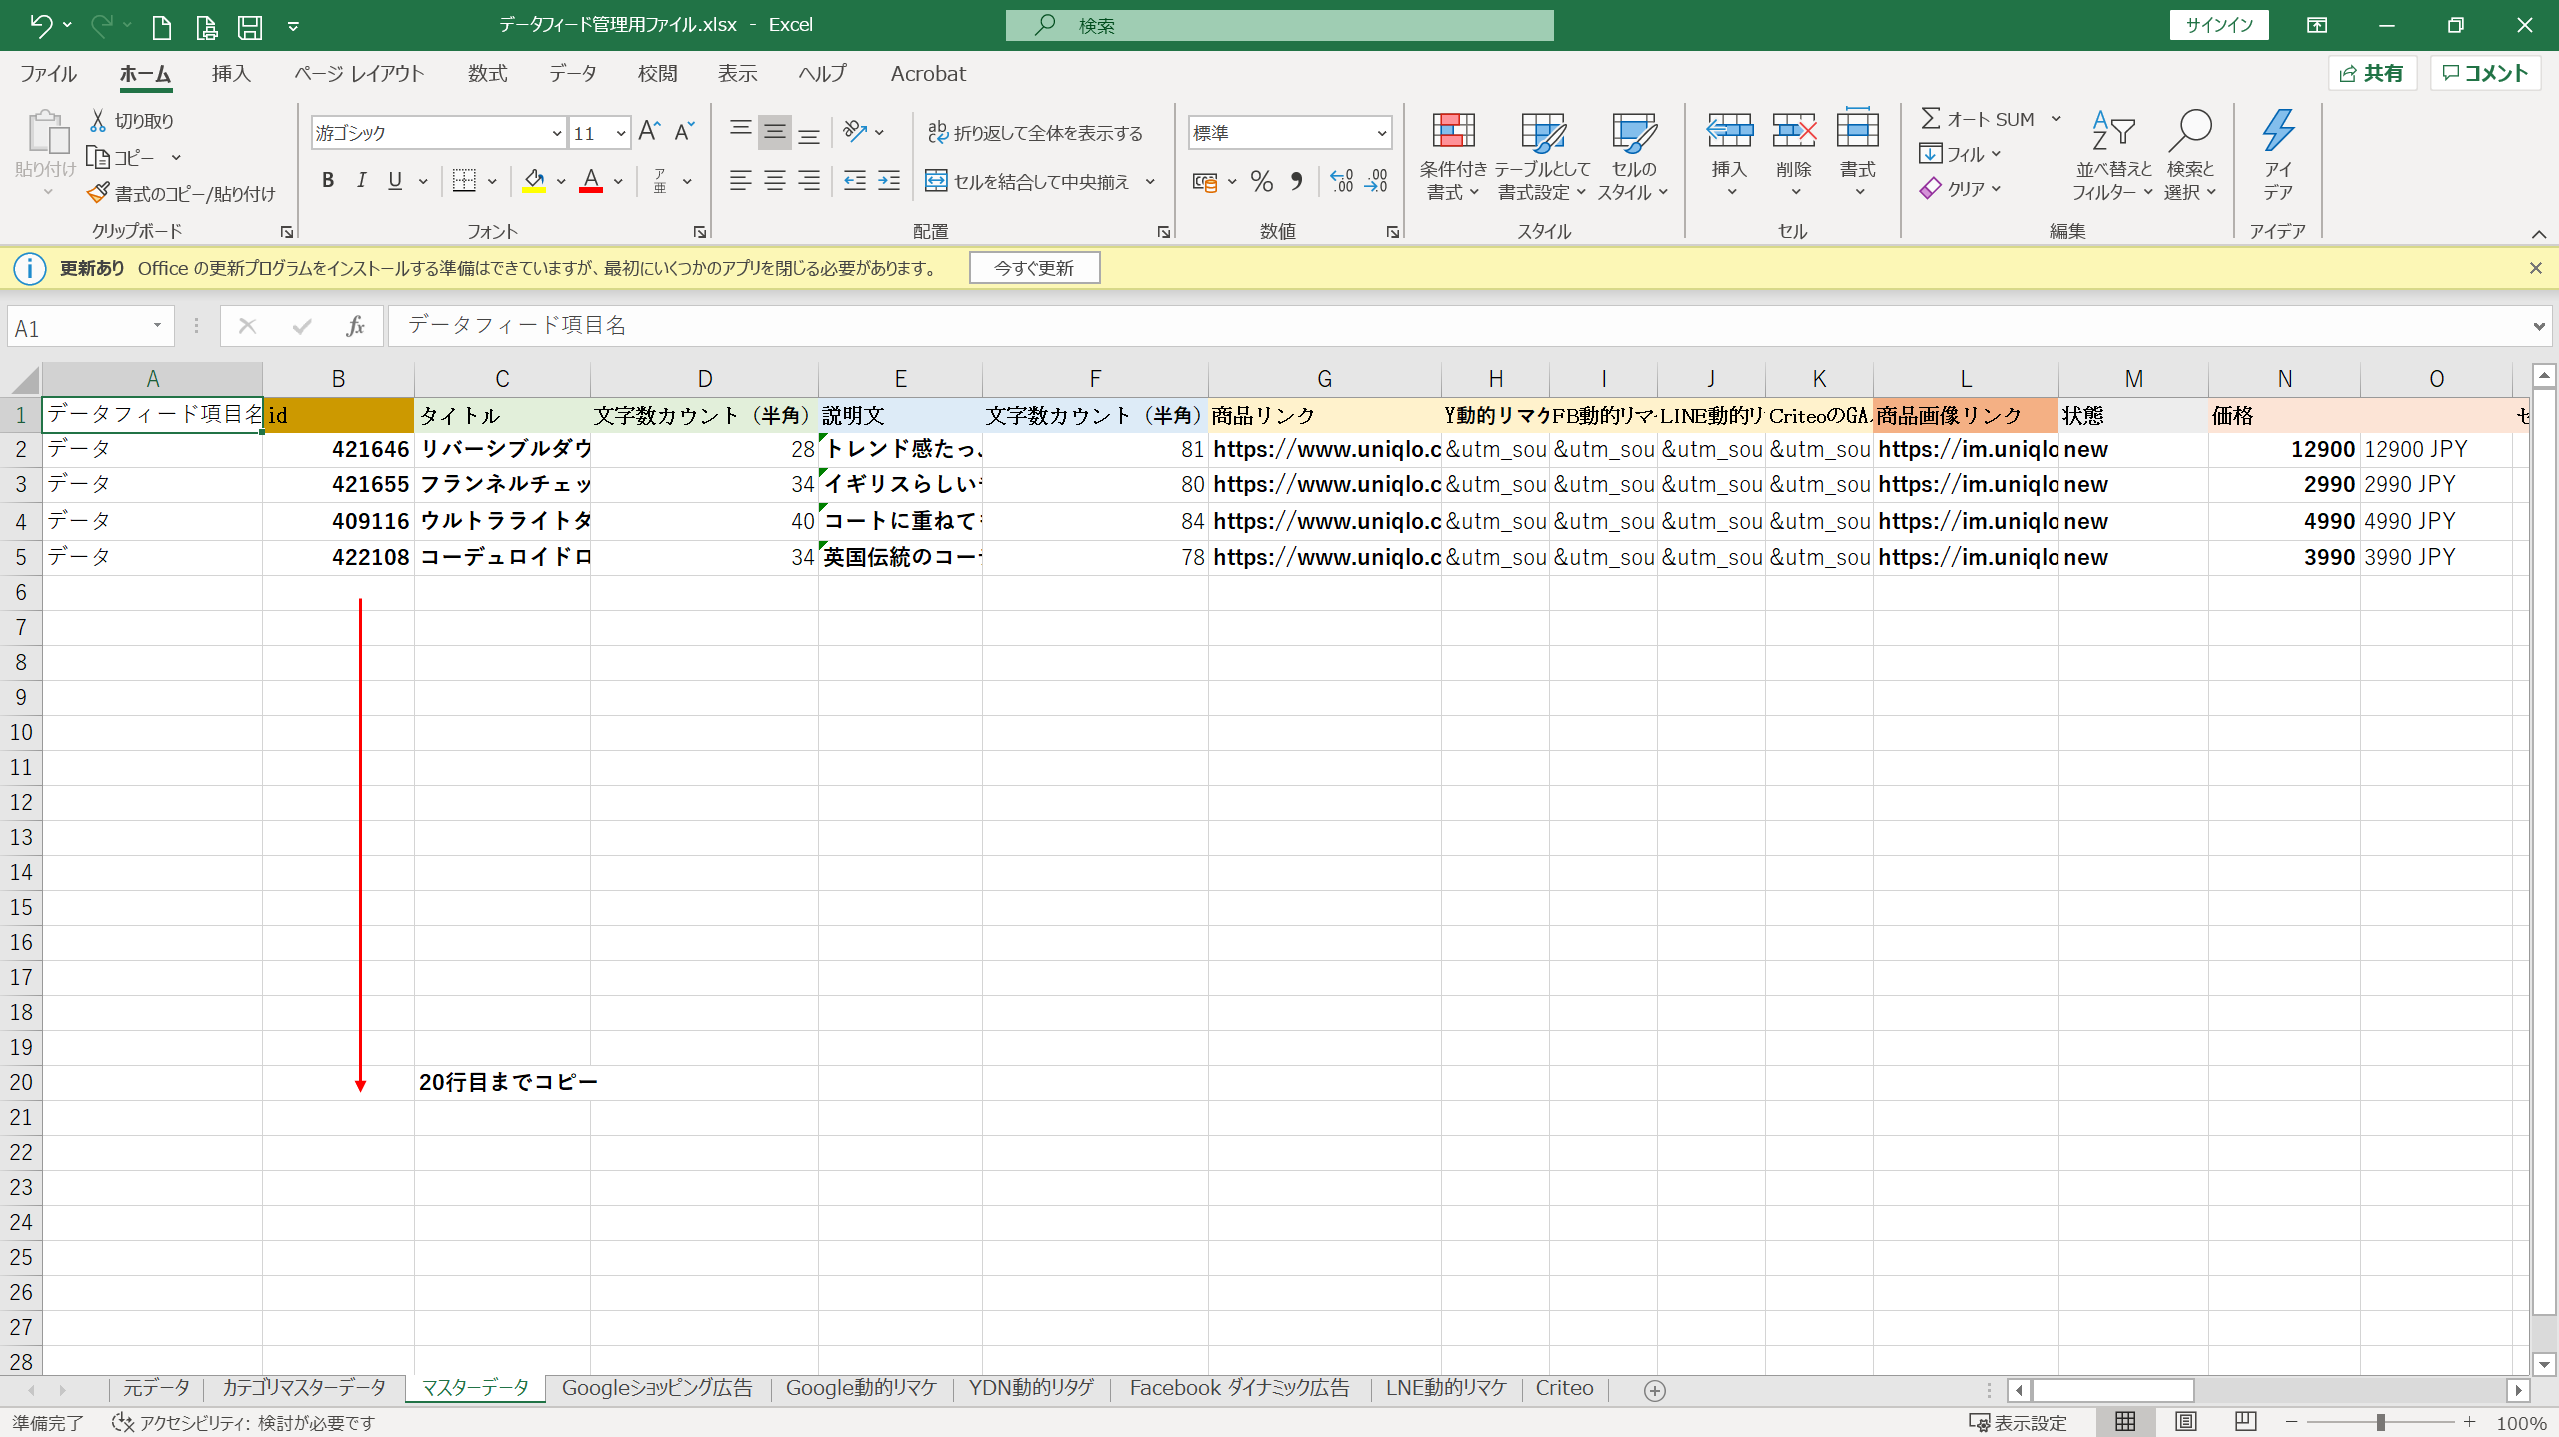Click the Format Painter (書式のコピー) icon
This screenshot has width=2559, height=1437.
click(98, 193)
